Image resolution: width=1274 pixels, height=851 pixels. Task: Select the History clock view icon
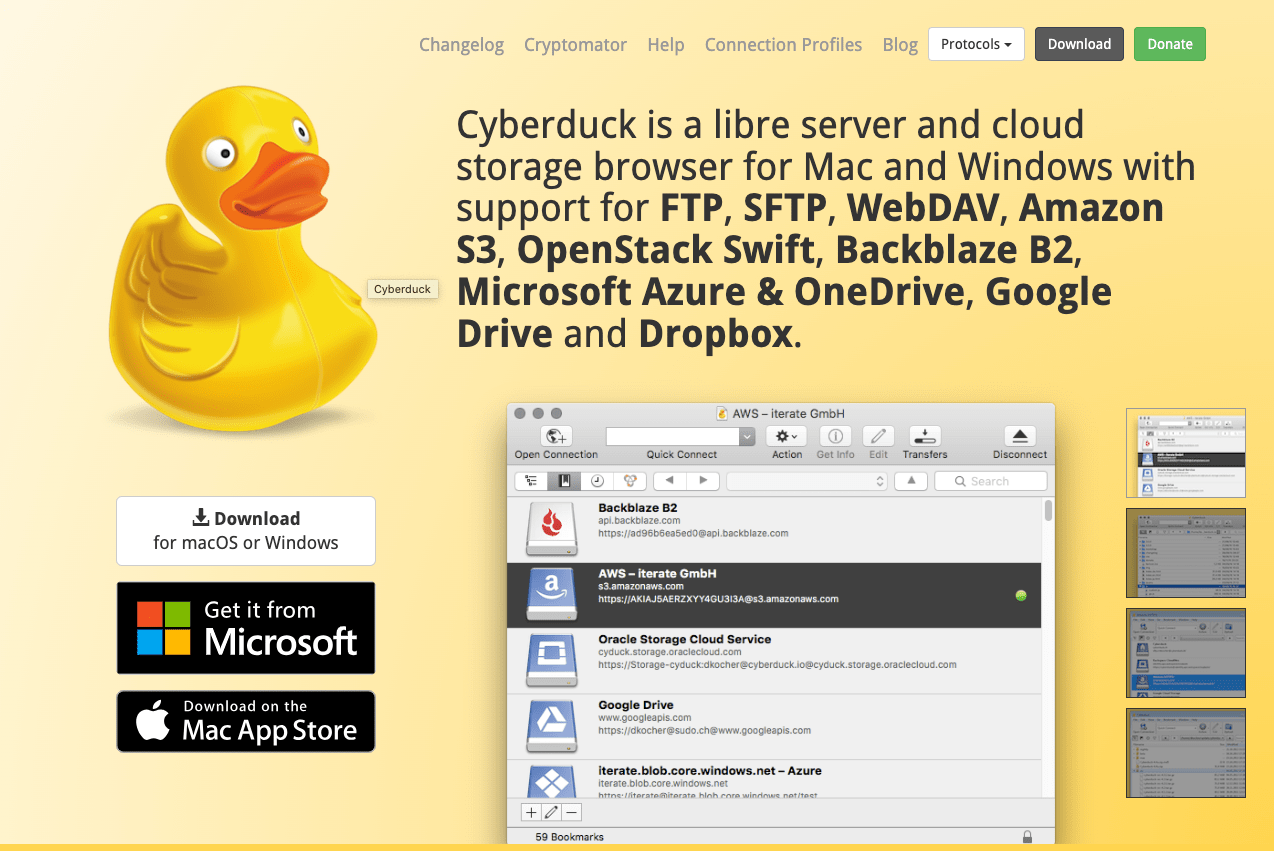(597, 481)
